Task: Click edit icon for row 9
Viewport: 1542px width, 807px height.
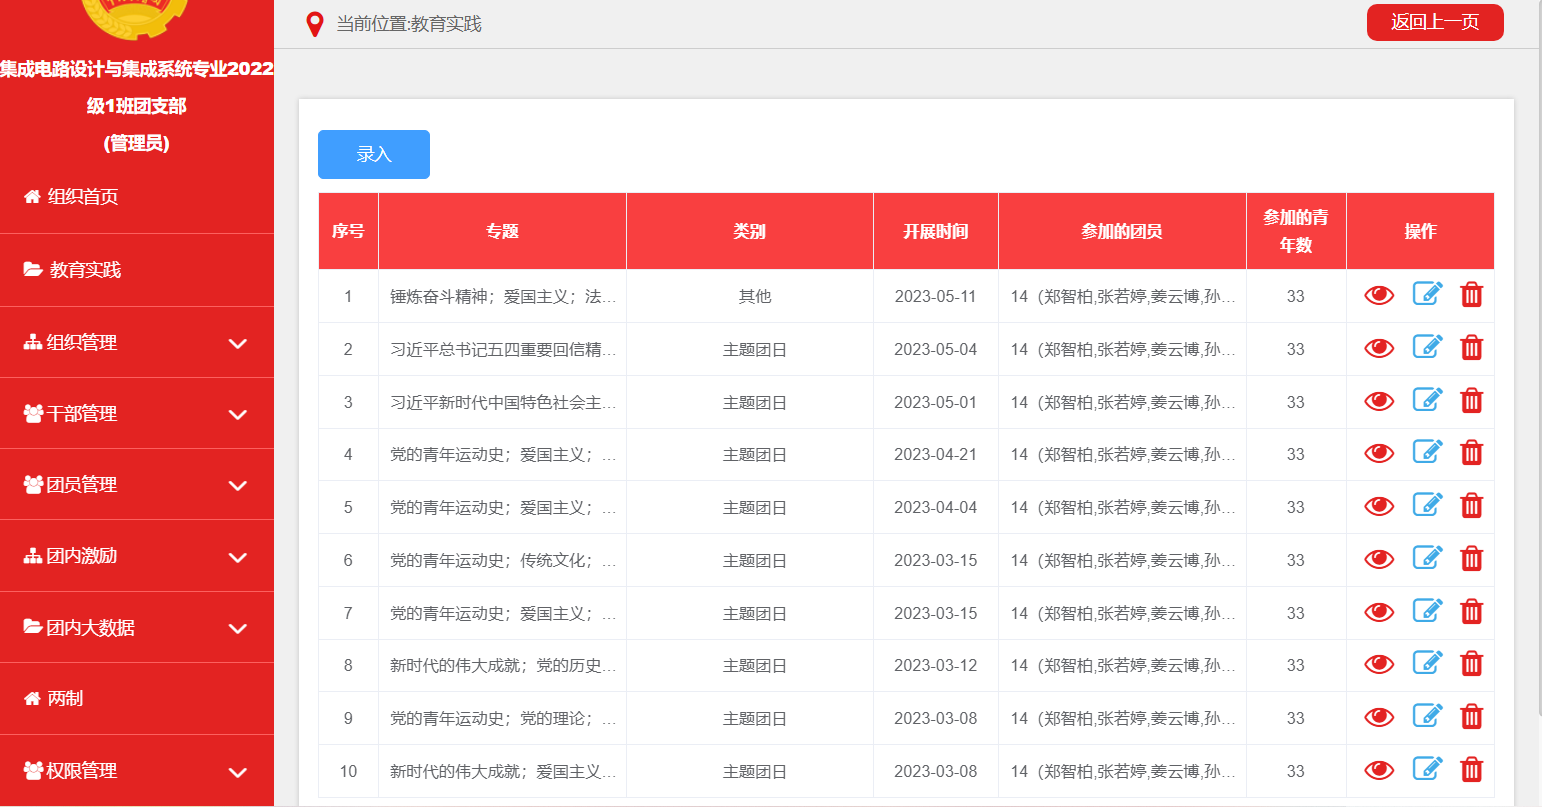Action: click(x=1427, y=716)
